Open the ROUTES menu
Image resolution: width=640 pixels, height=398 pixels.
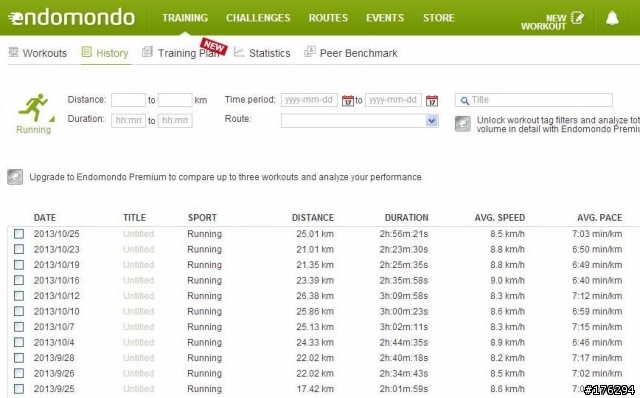[x=328, y=18]
